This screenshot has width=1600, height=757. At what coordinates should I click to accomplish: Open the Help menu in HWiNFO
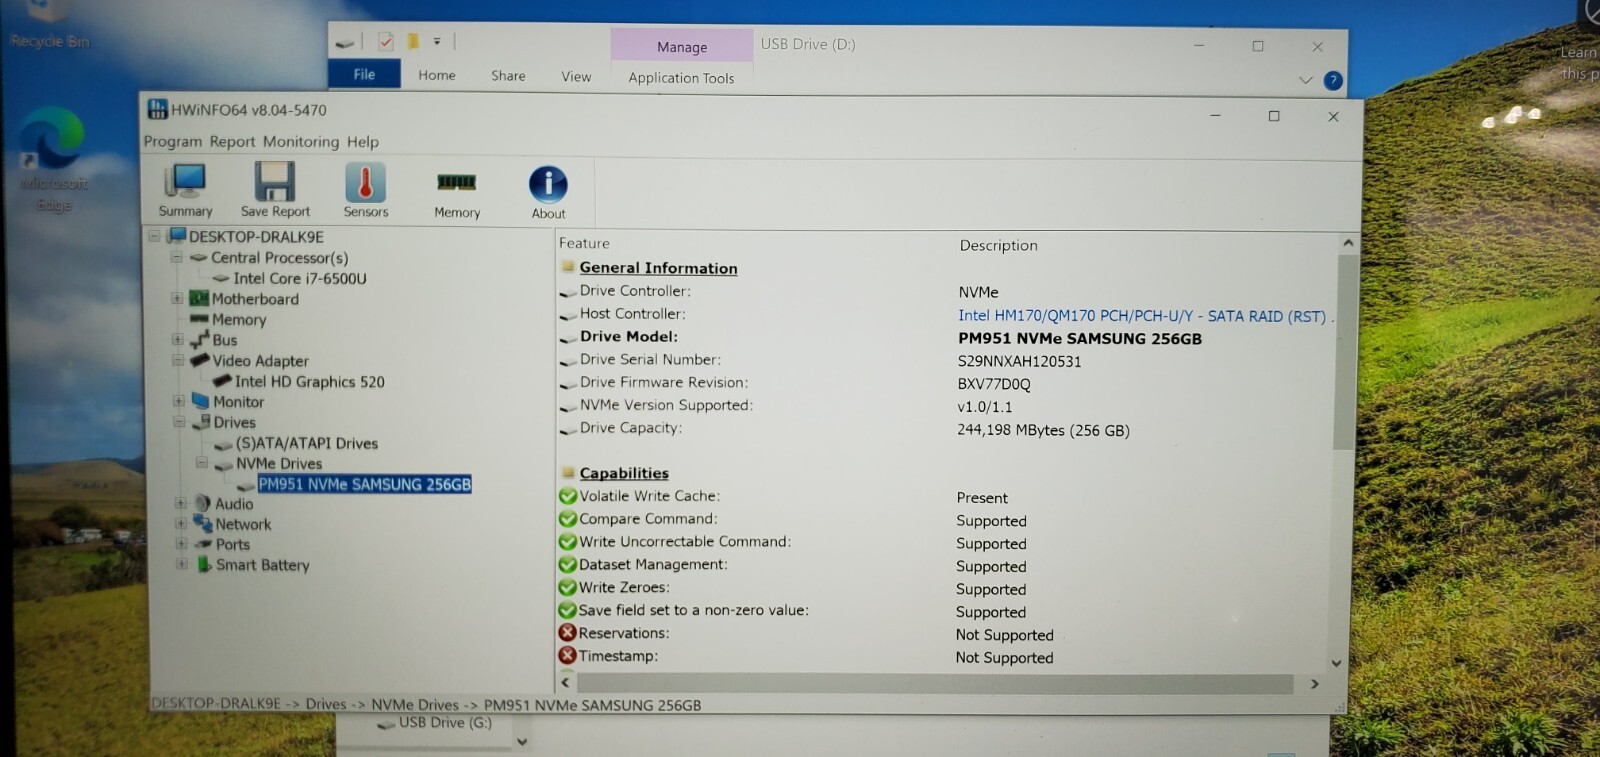tap(363, 142)
